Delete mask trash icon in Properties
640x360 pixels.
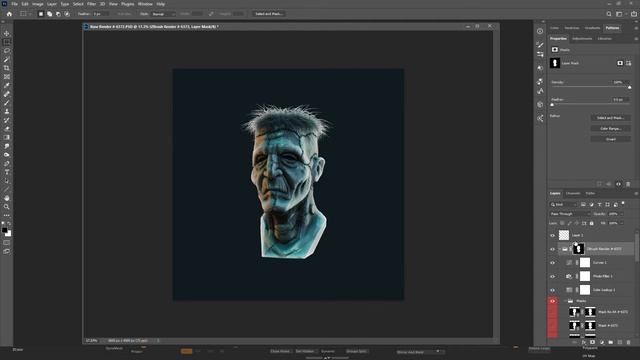coord(628,184)
